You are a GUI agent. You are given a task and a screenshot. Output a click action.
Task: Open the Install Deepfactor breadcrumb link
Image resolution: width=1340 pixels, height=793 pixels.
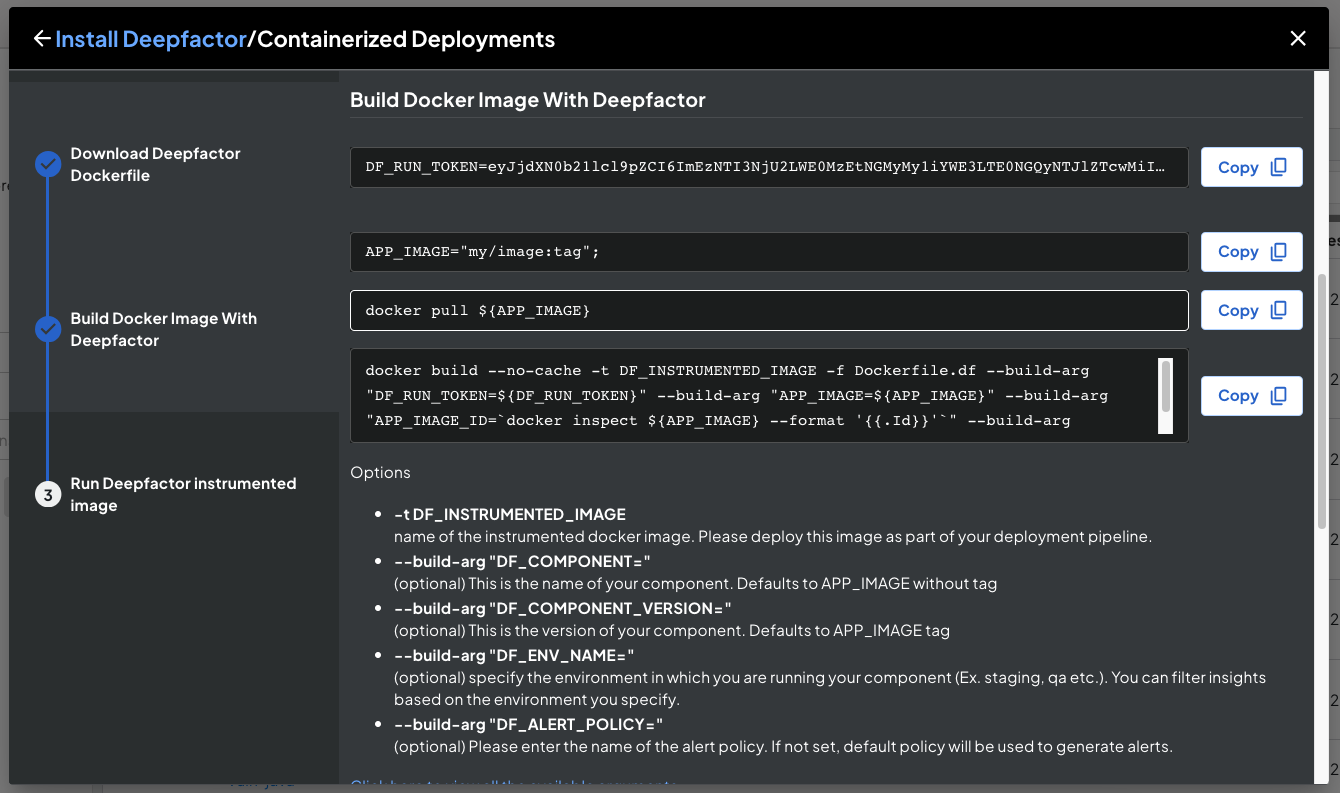[x=151, y=39]
